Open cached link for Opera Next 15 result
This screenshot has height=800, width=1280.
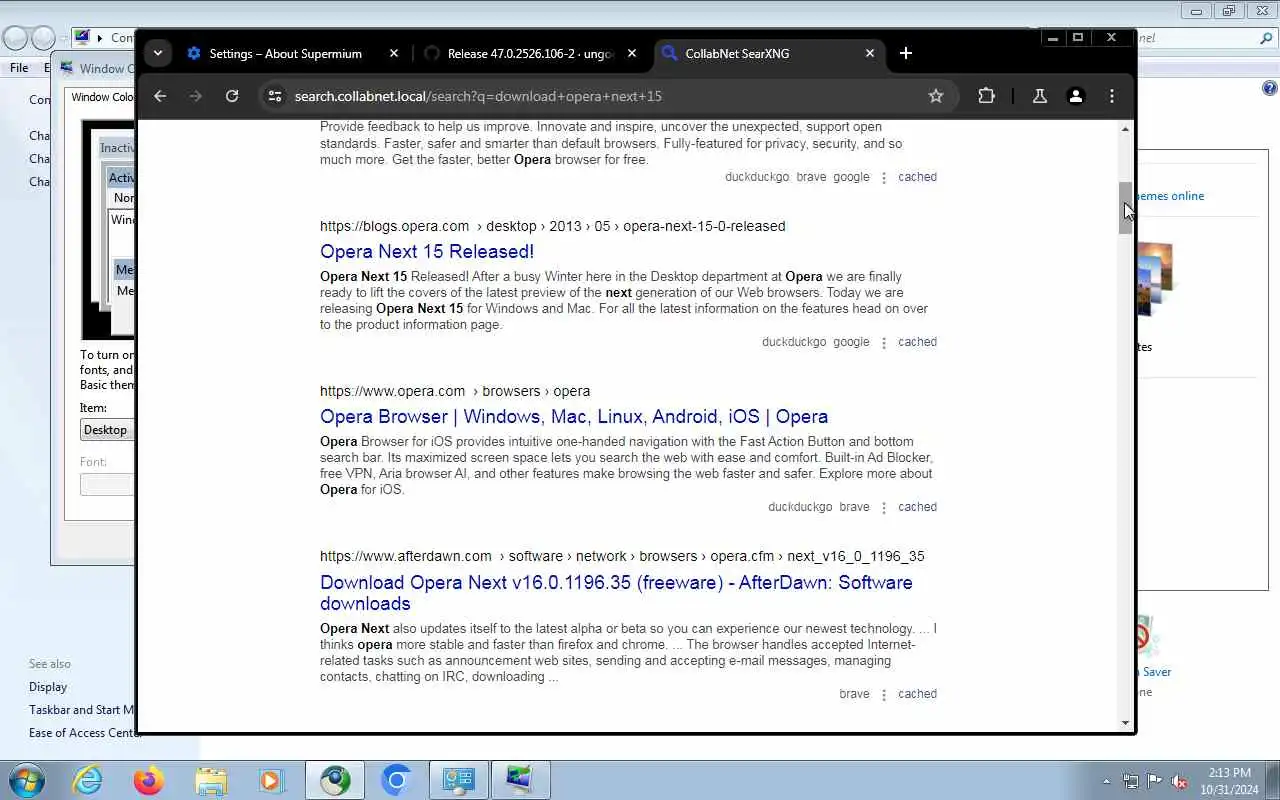(x=917, y=342)
